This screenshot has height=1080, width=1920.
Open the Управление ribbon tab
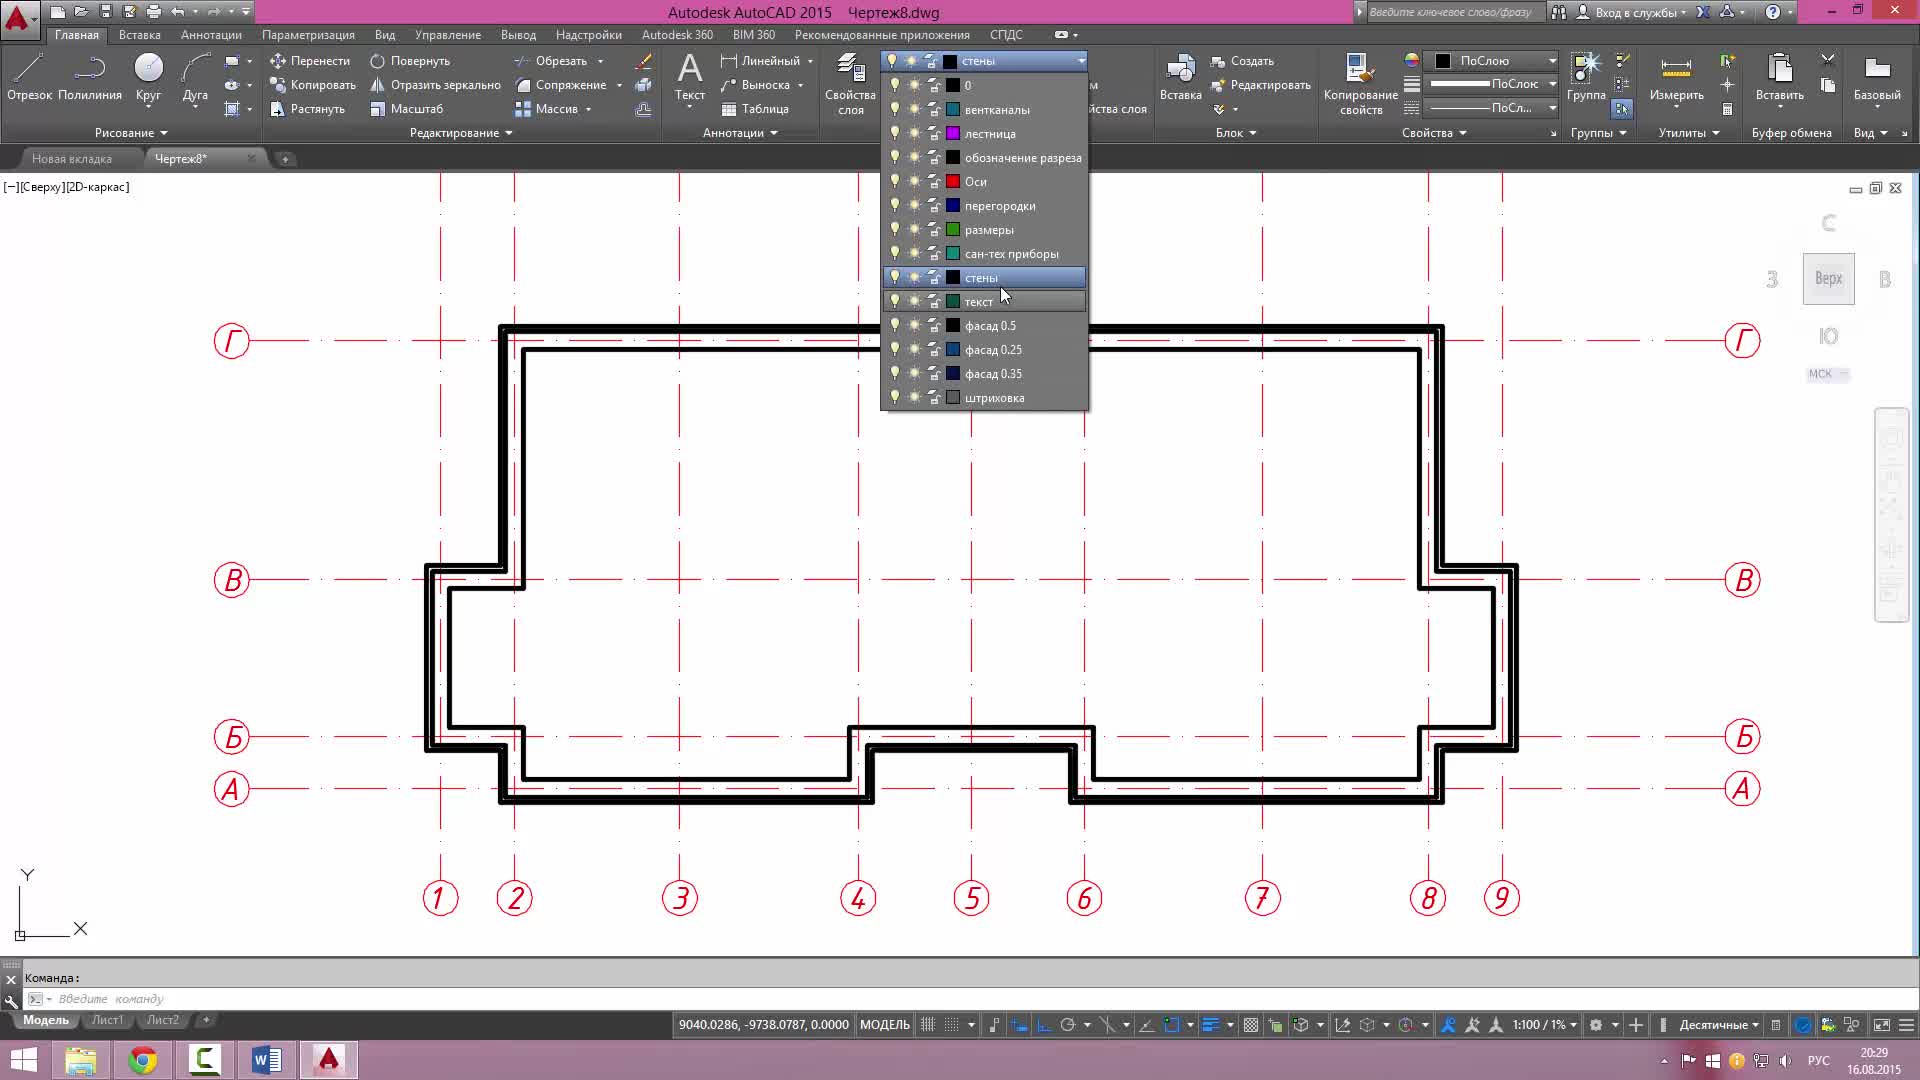coord(448,35)
